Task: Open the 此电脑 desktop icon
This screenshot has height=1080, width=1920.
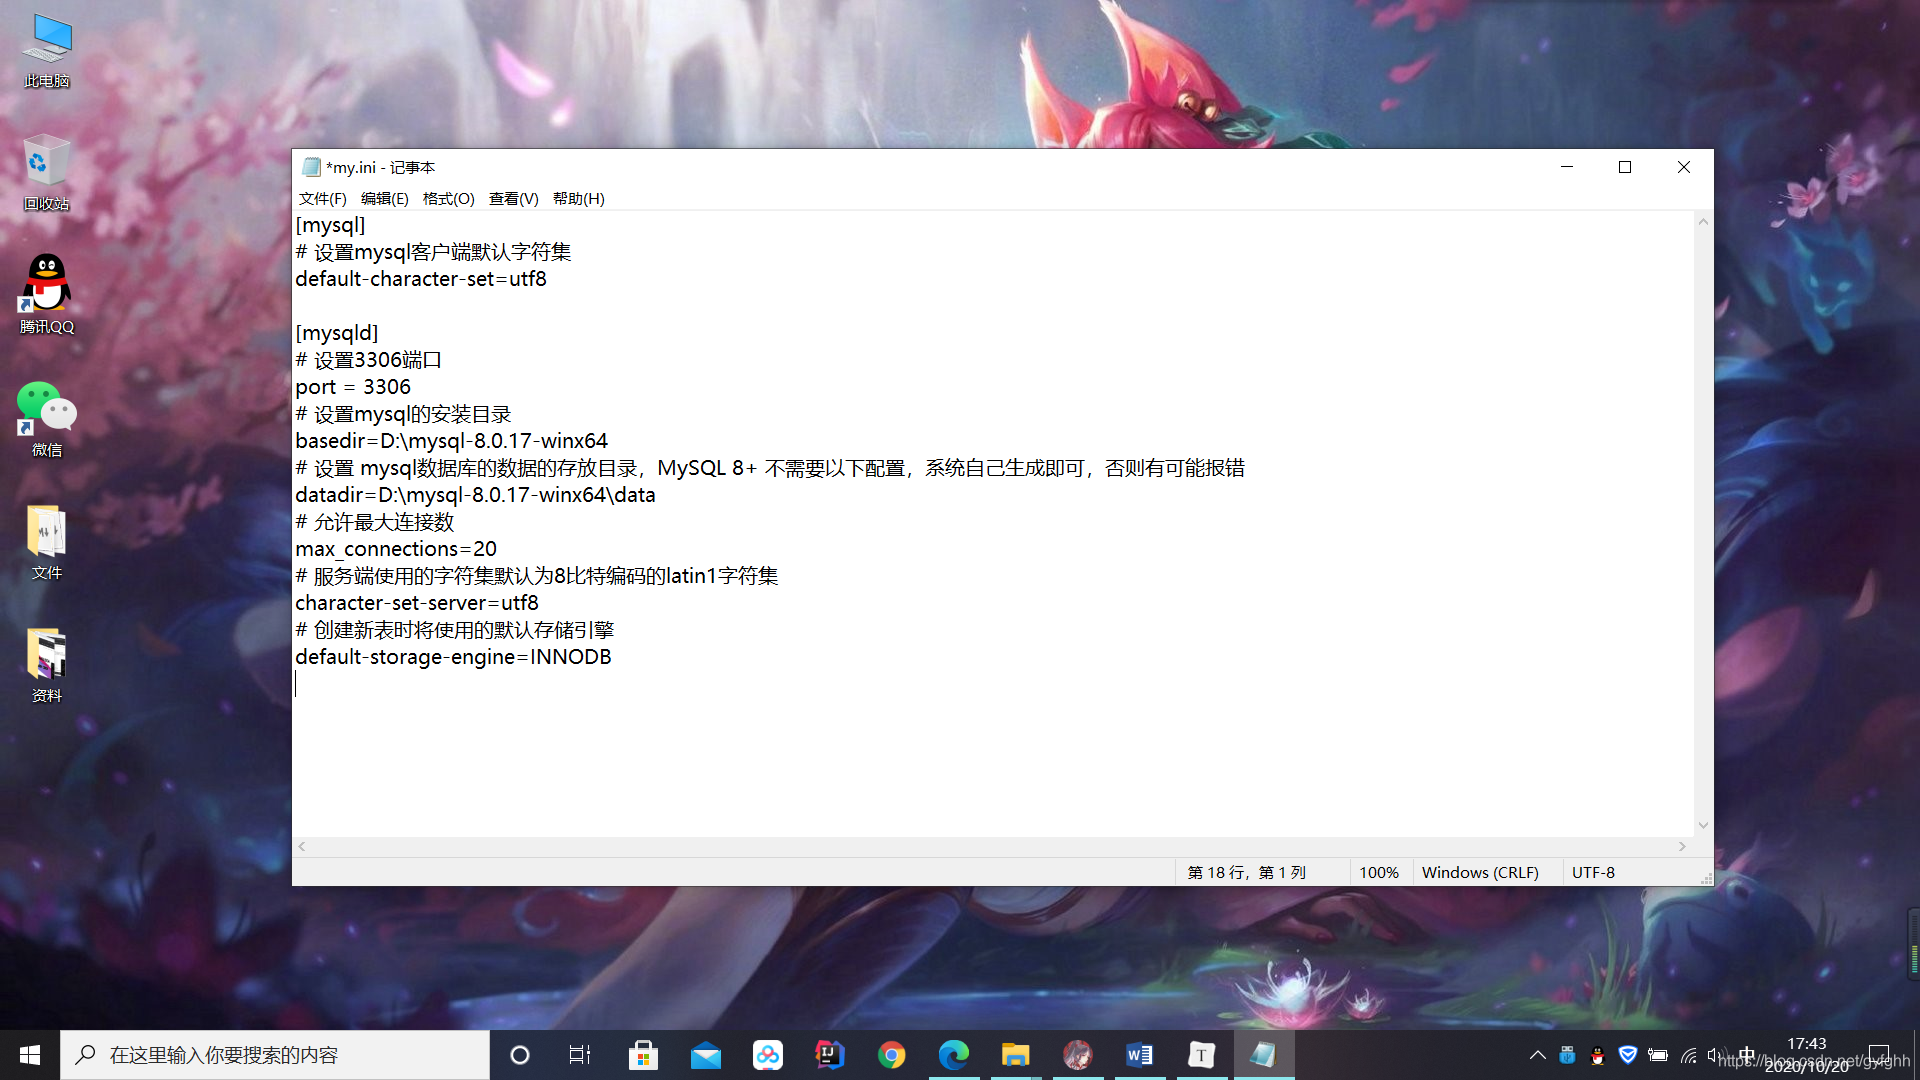Action: (x=47, y=50)
